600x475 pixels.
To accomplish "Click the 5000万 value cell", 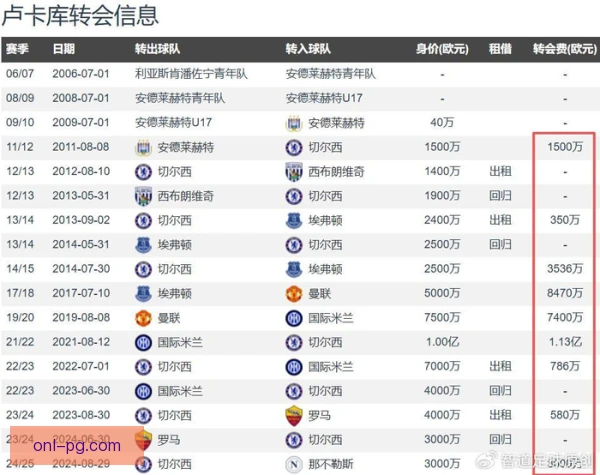I will coord(442,293).
